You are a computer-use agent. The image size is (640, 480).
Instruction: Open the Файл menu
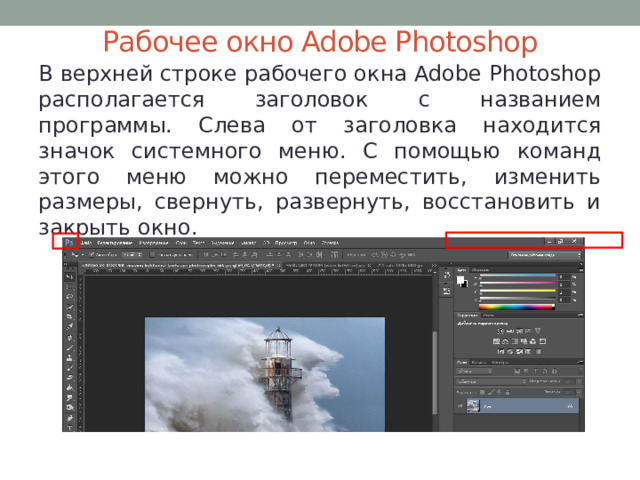tap(86, 243)
